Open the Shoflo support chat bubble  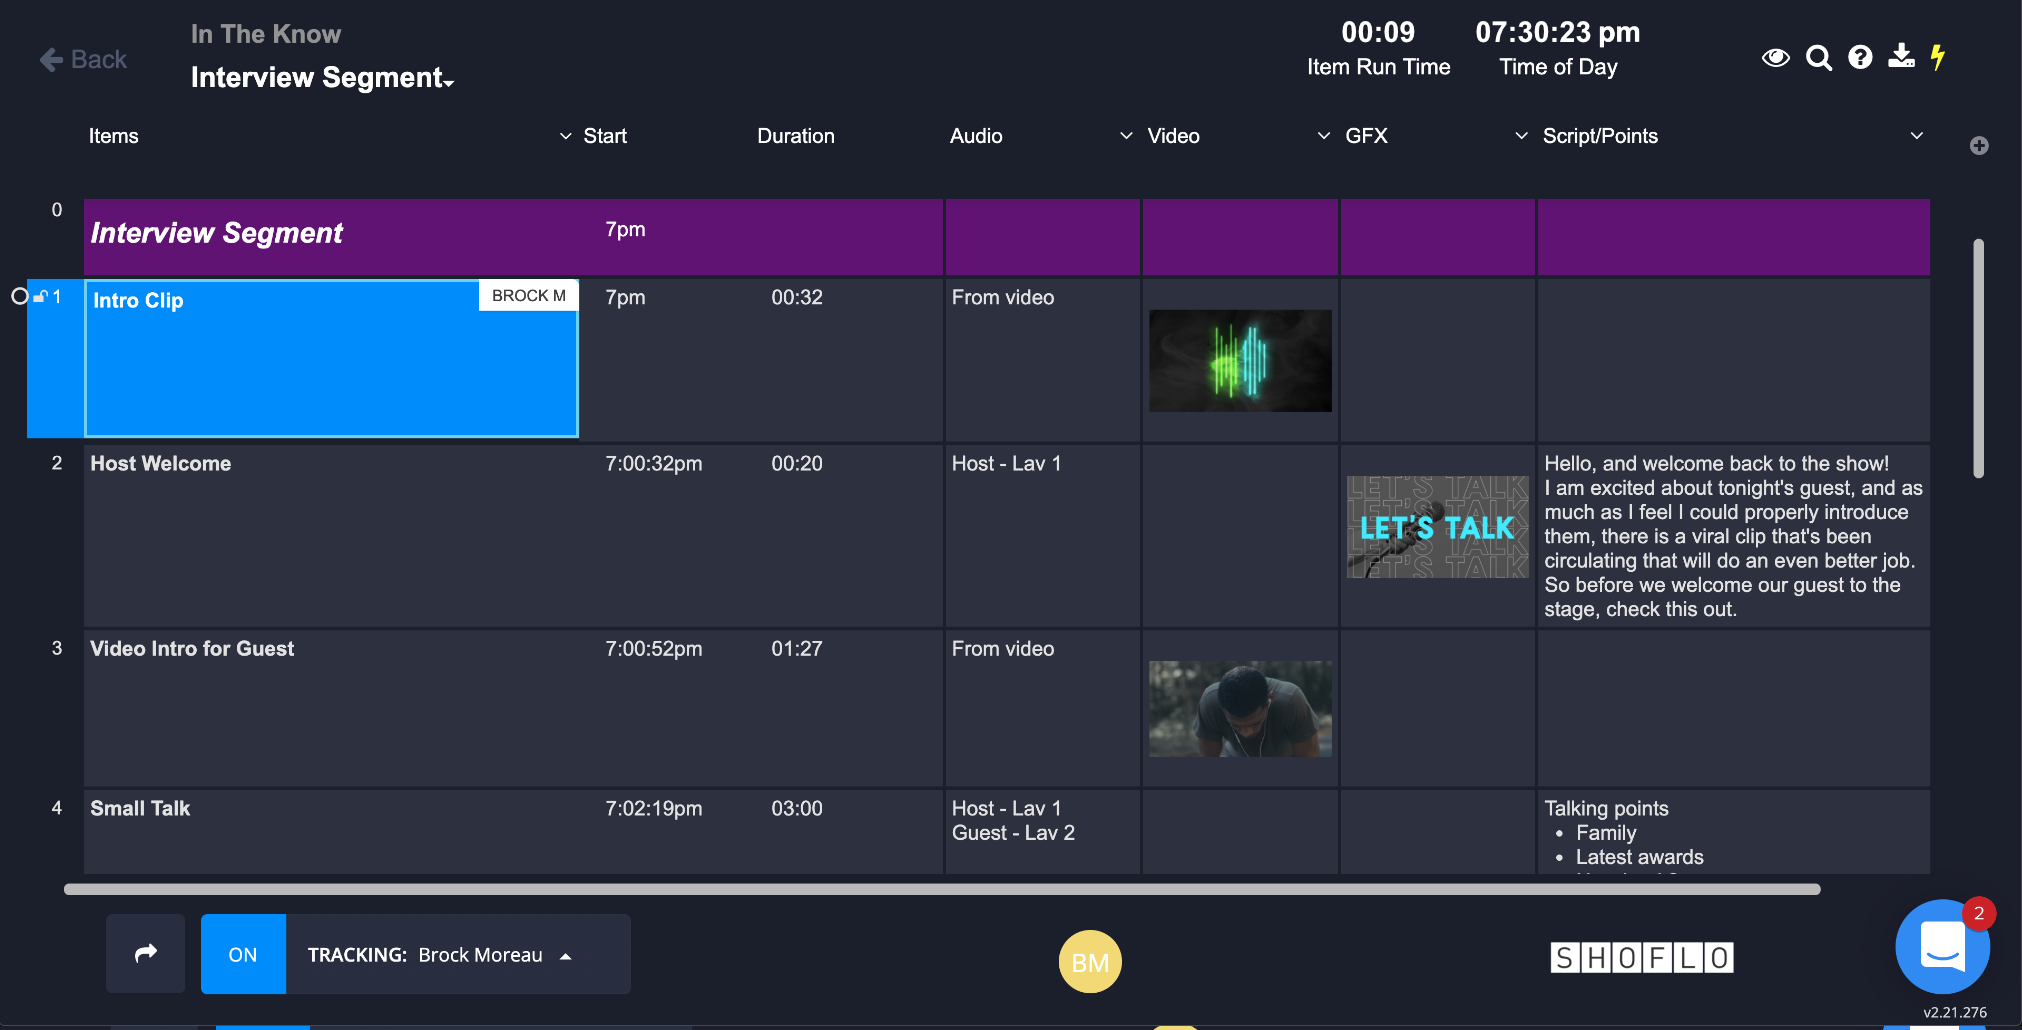click(x=1941, y=946)
